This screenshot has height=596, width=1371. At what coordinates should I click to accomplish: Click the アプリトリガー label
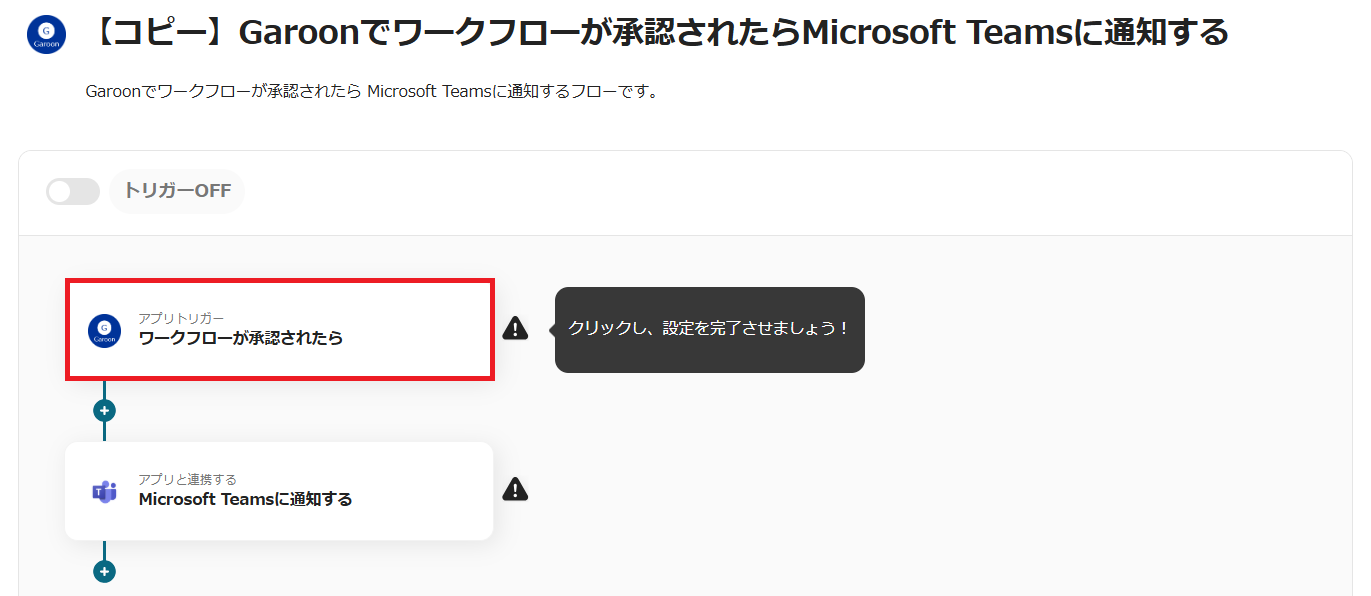click(181, 318)
